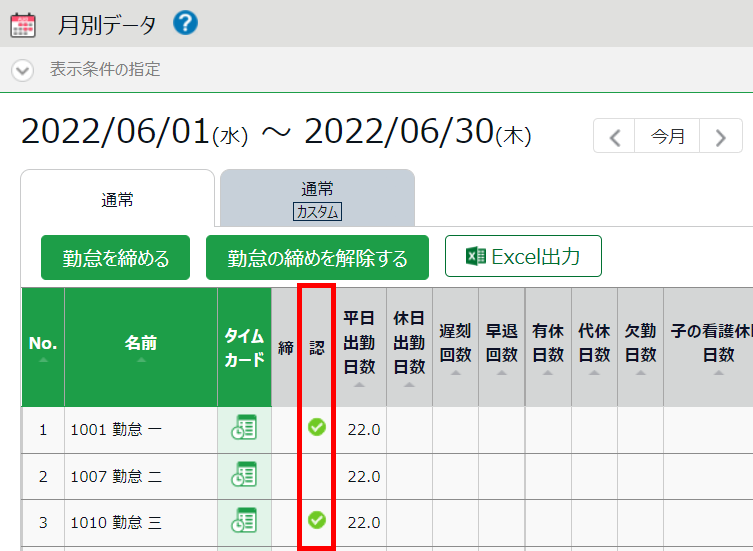Select the first 通常 tab
The image size is (753, 551).
point(117,199)
